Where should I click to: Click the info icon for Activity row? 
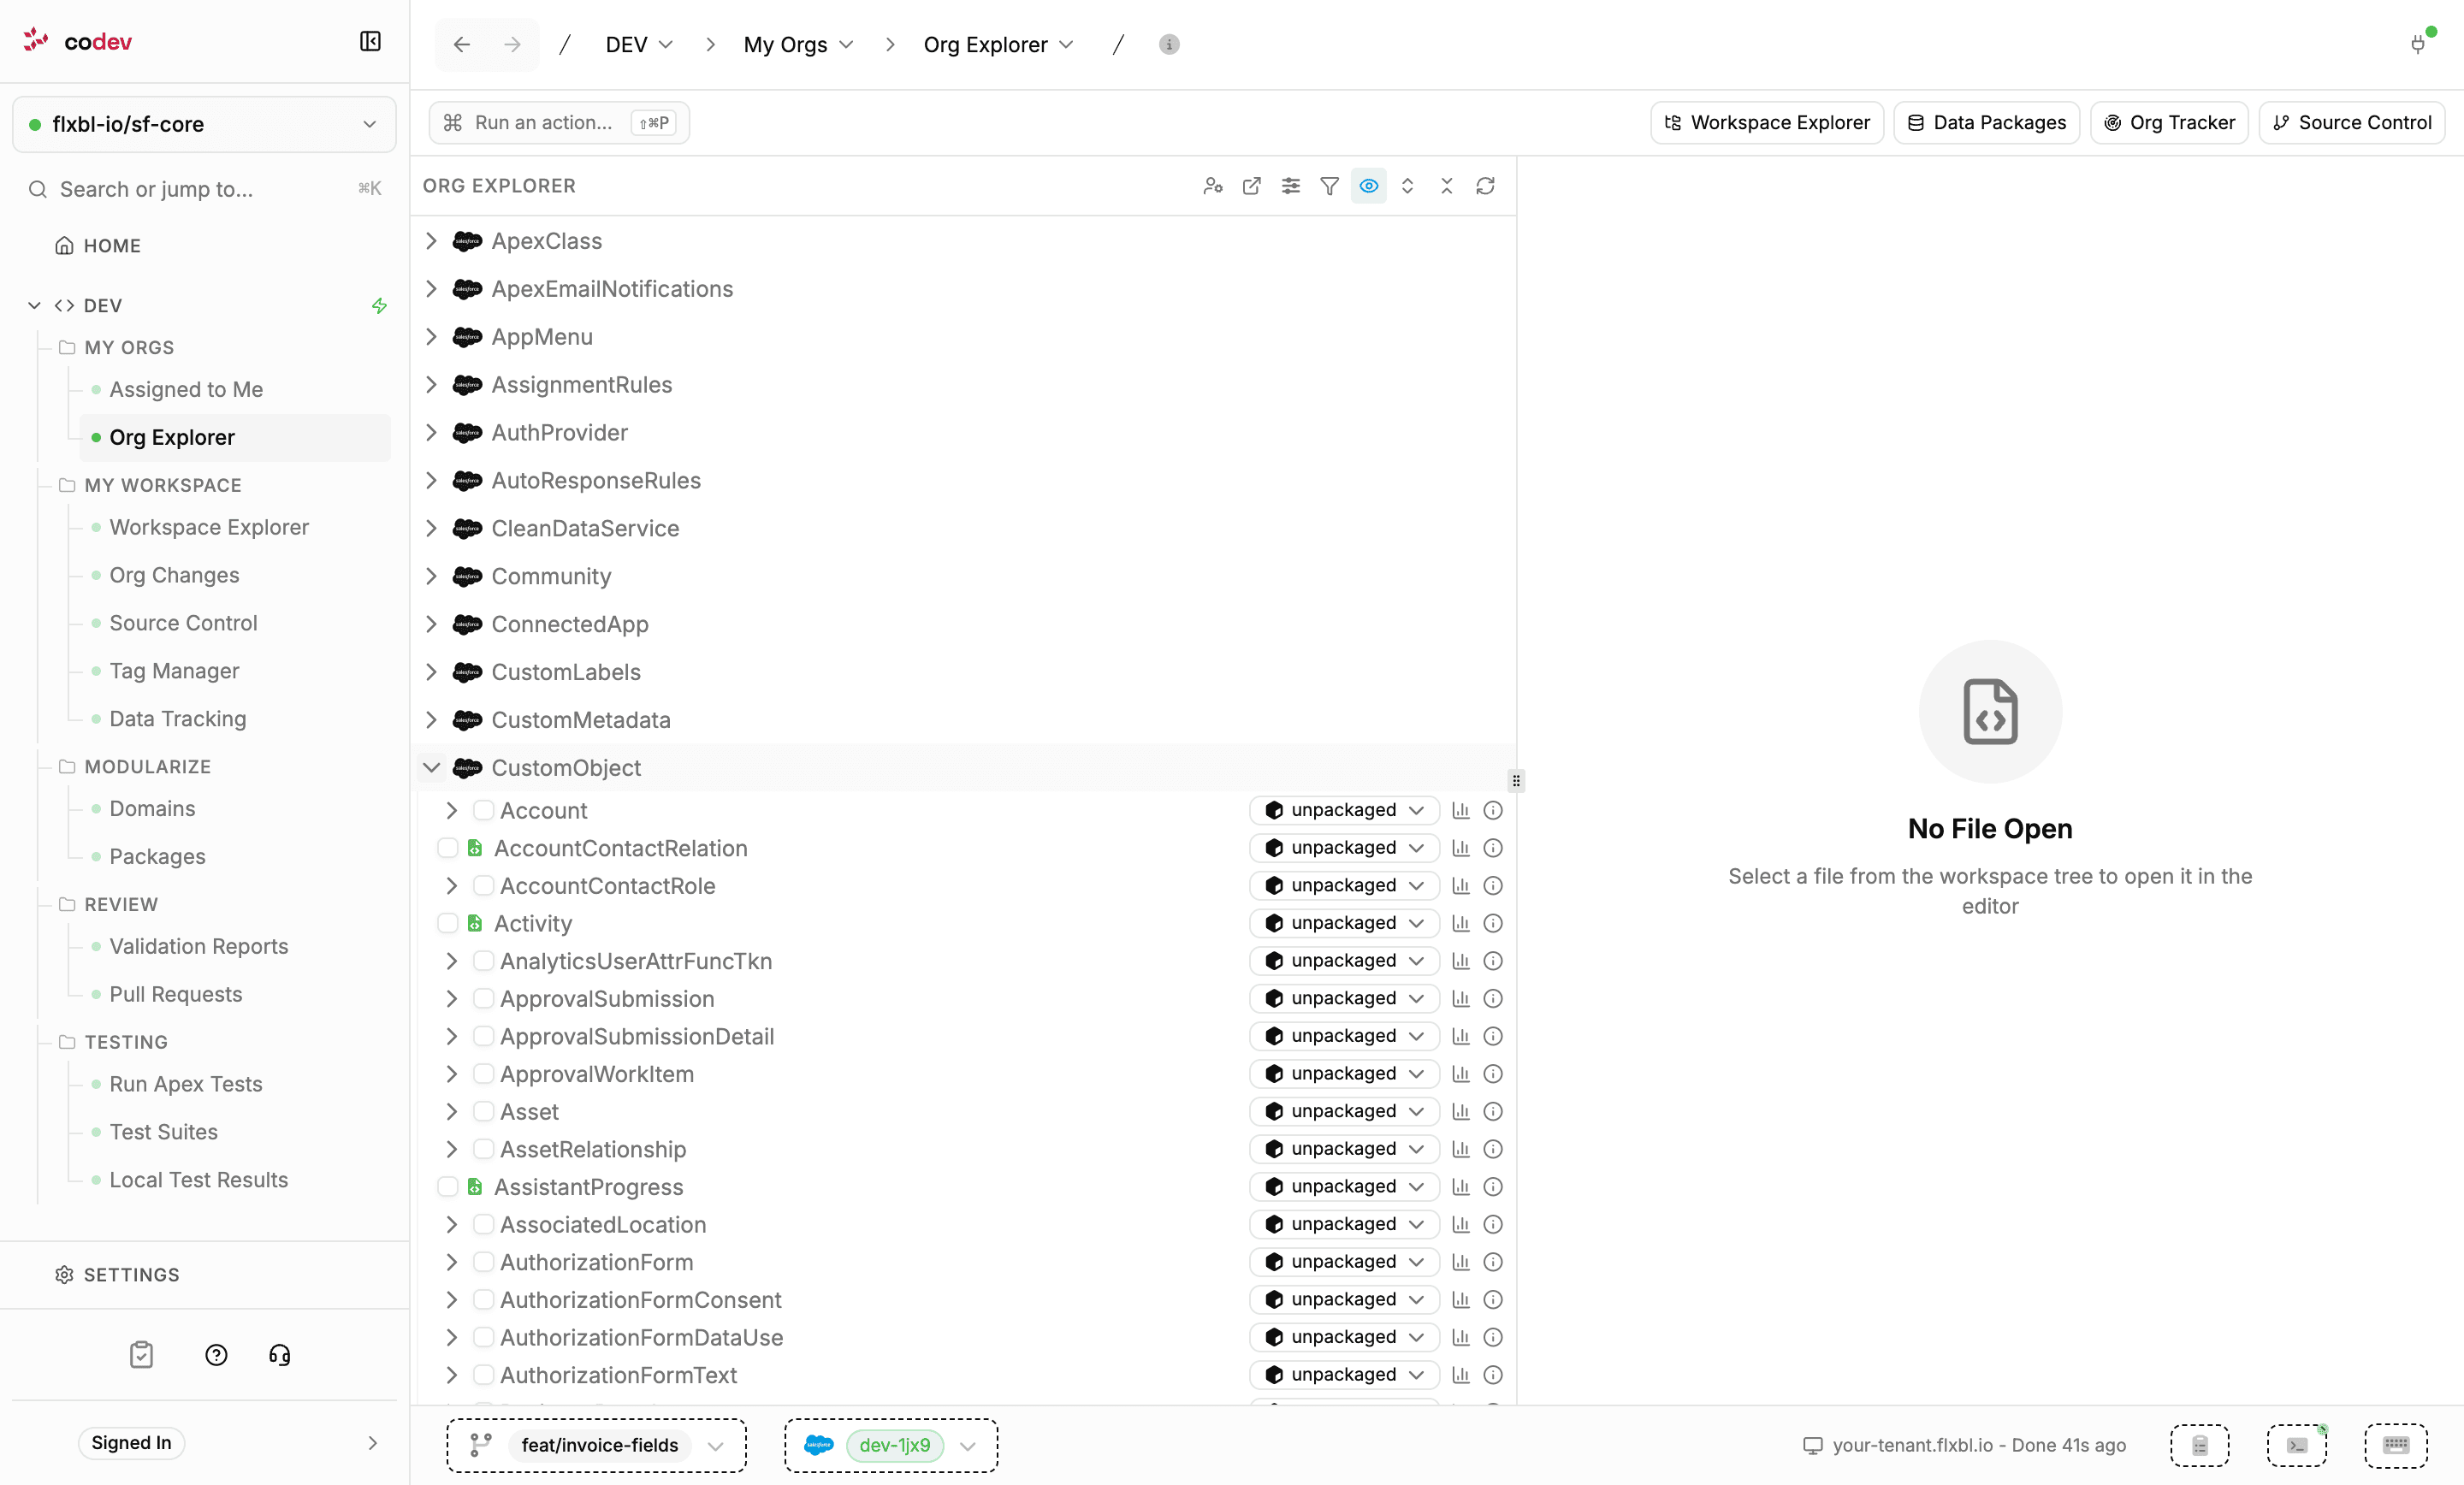point(1492,923)
